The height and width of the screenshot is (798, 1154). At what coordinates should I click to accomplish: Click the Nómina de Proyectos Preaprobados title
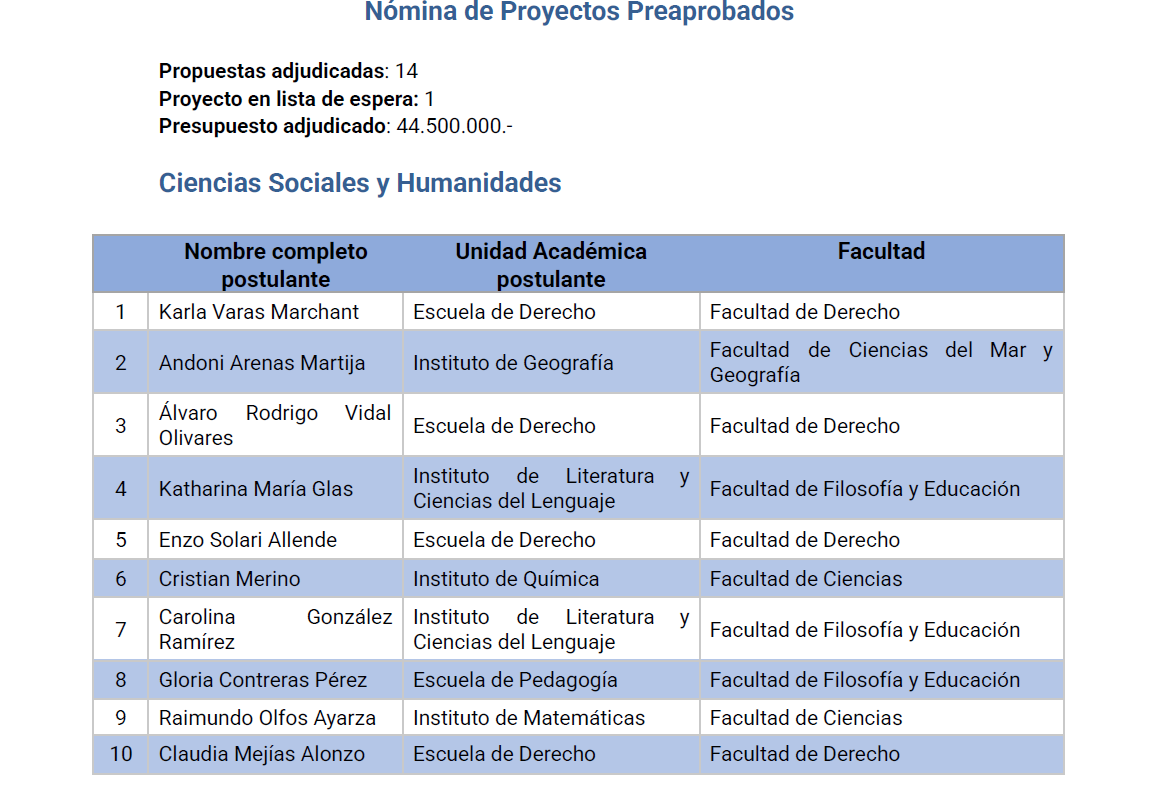point(579,12)
